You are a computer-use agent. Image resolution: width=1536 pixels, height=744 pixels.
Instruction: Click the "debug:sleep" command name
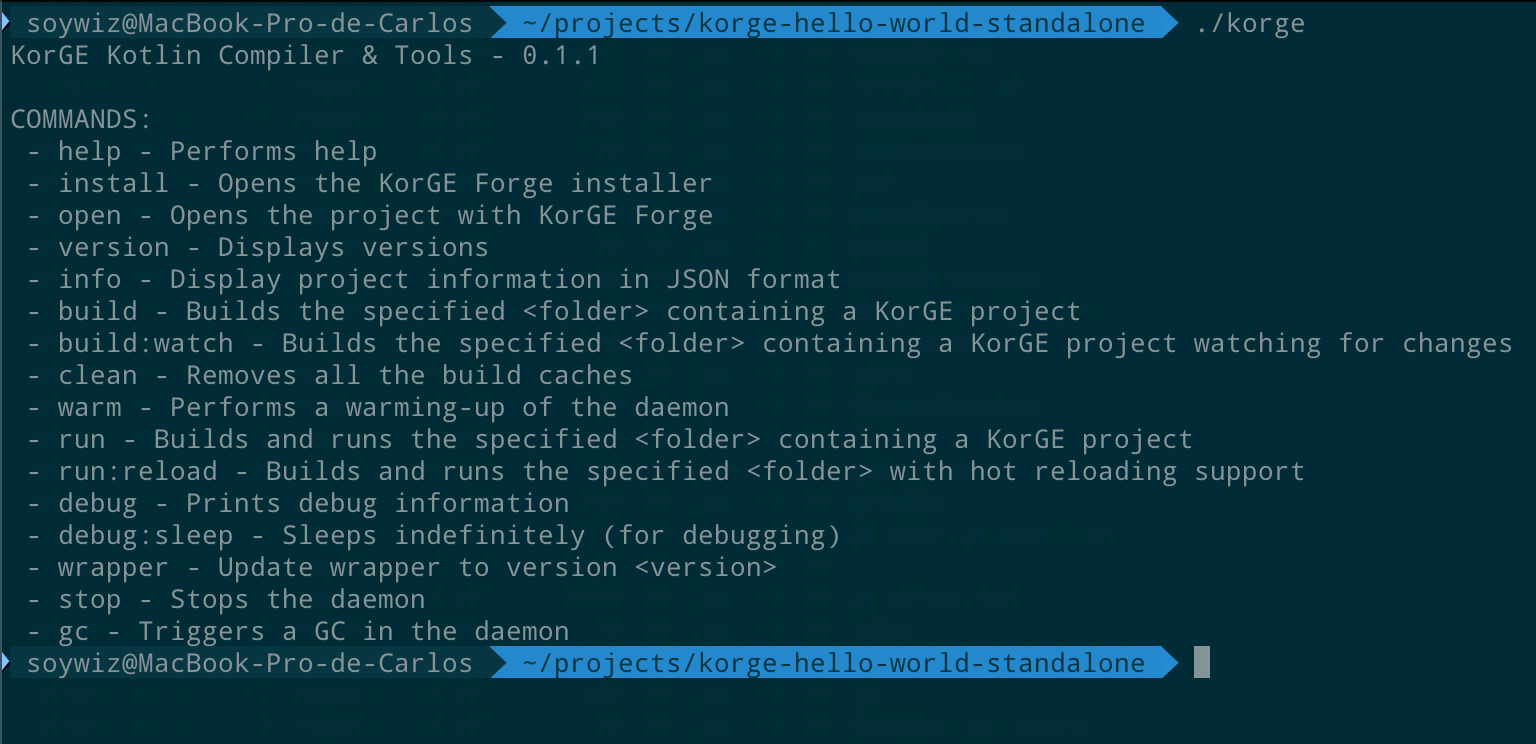click(x=145, y=536)
